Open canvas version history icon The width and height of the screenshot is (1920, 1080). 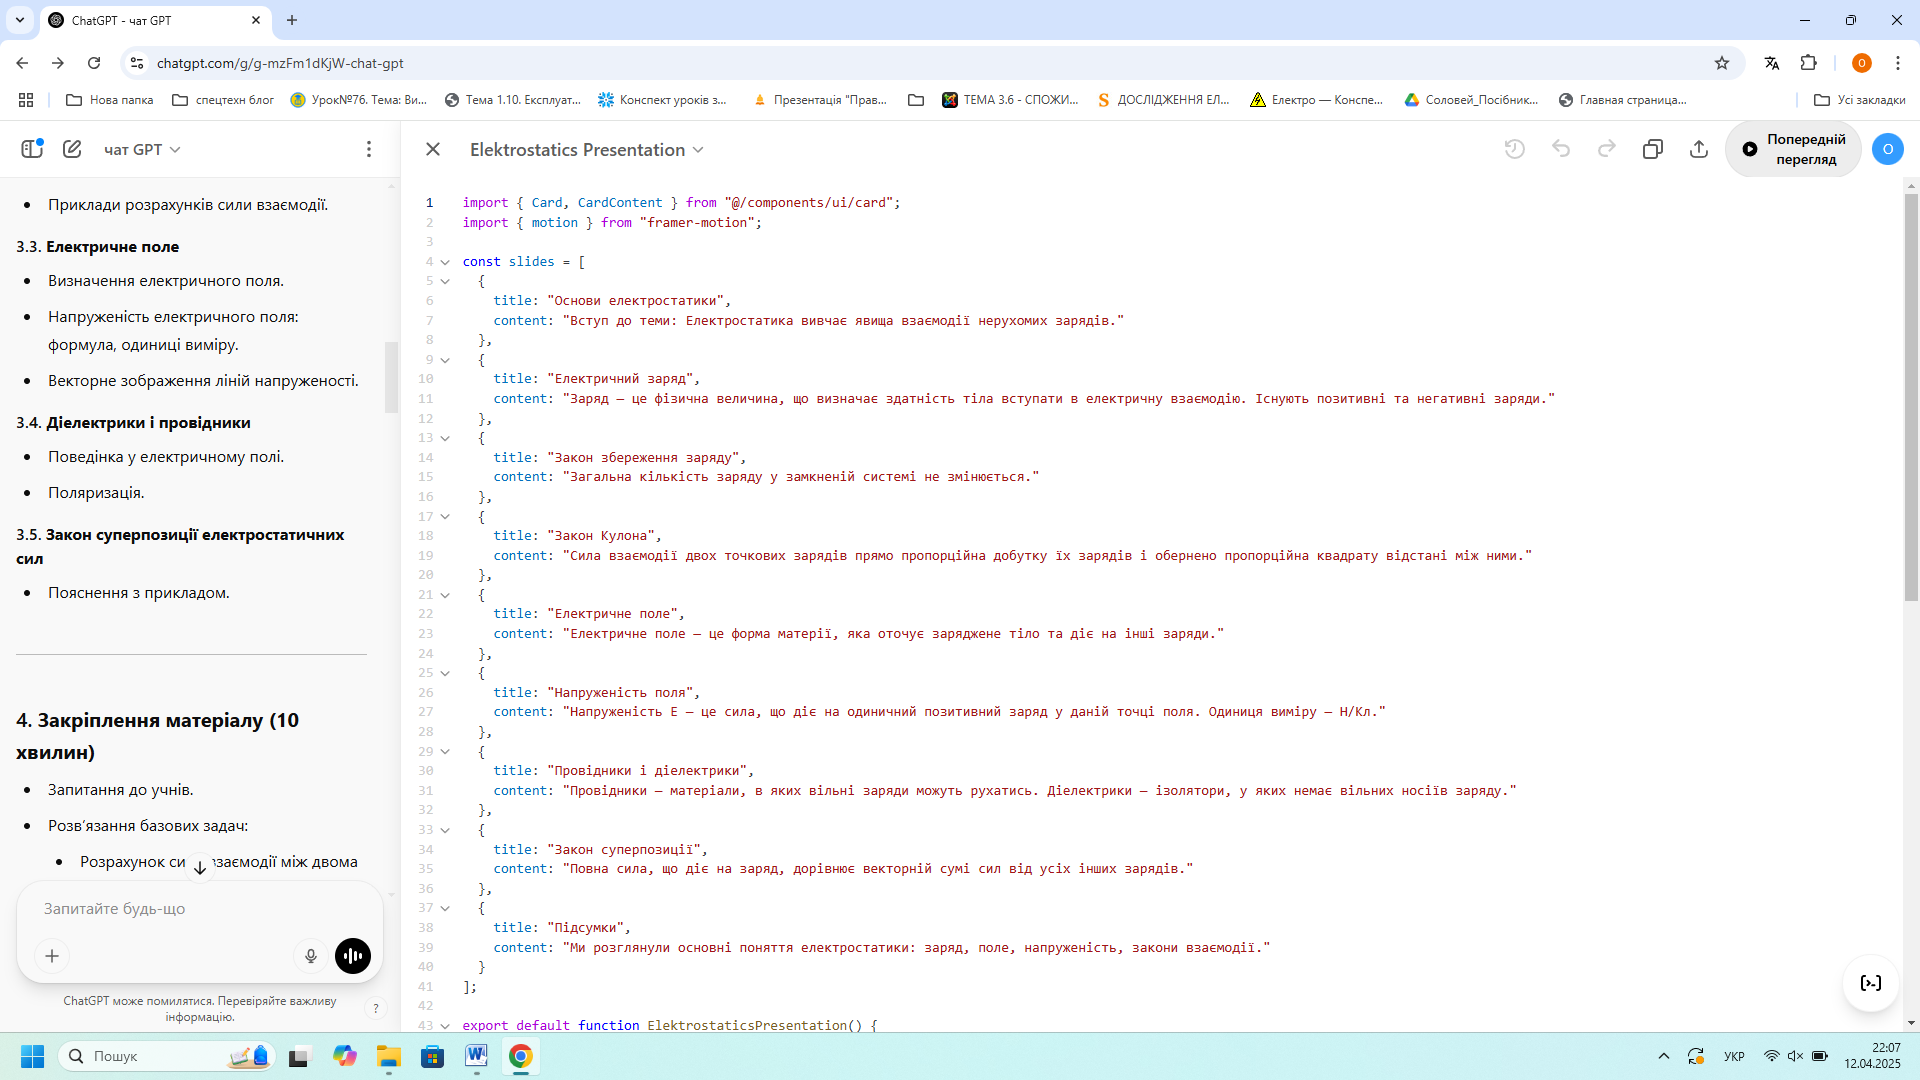pos(1515,149)
